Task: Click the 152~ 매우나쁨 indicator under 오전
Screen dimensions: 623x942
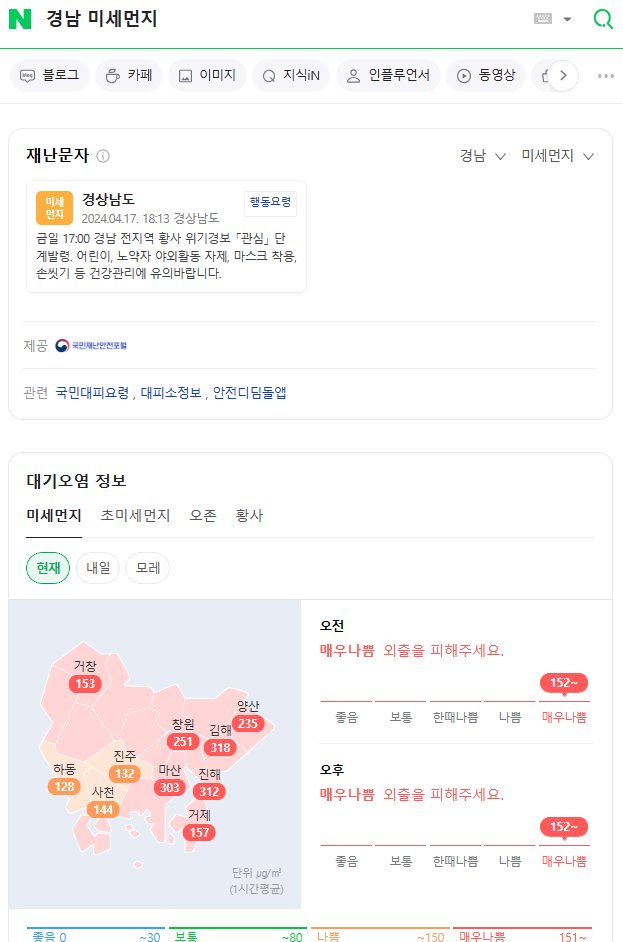Action: coord(564,683)
